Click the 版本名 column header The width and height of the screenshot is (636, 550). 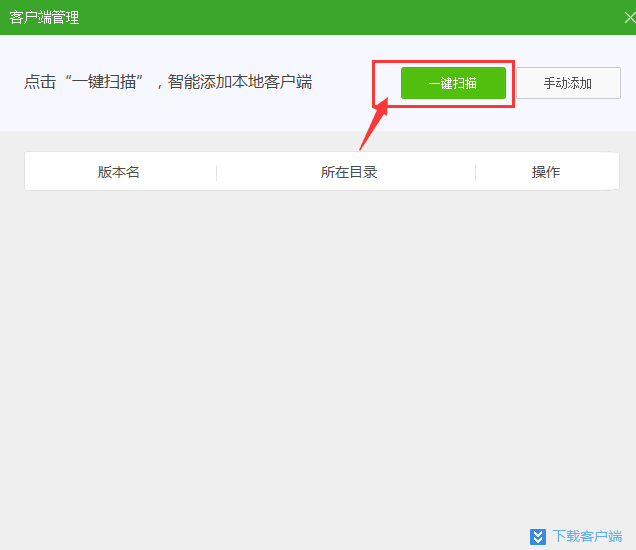click(118, 172)
